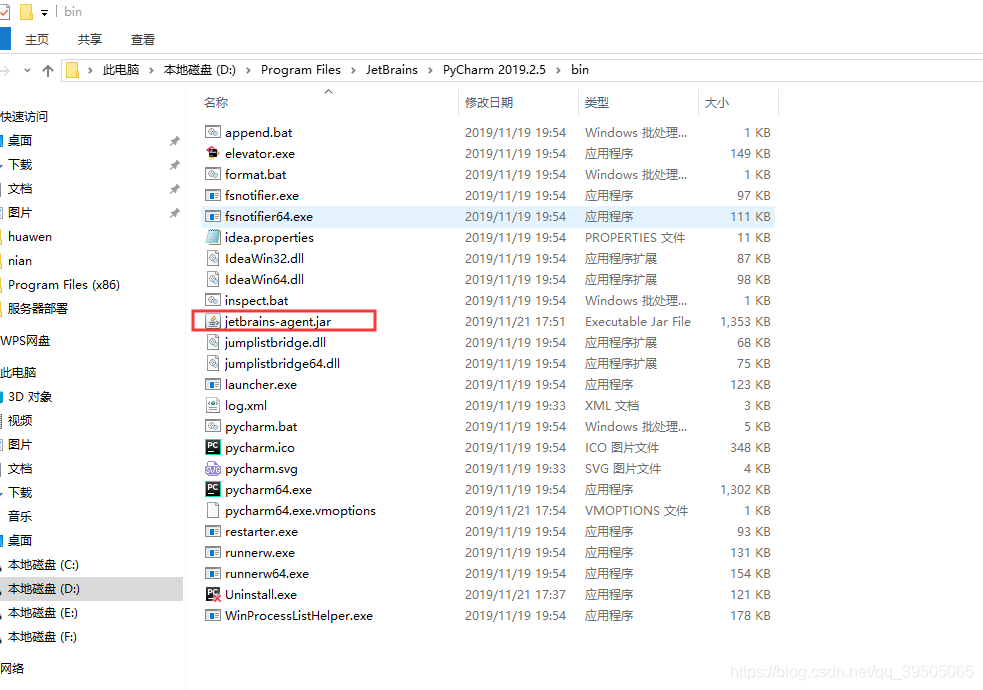Click the launcher.exe file icon
This screenshot has width=983, height=690.
213,384
